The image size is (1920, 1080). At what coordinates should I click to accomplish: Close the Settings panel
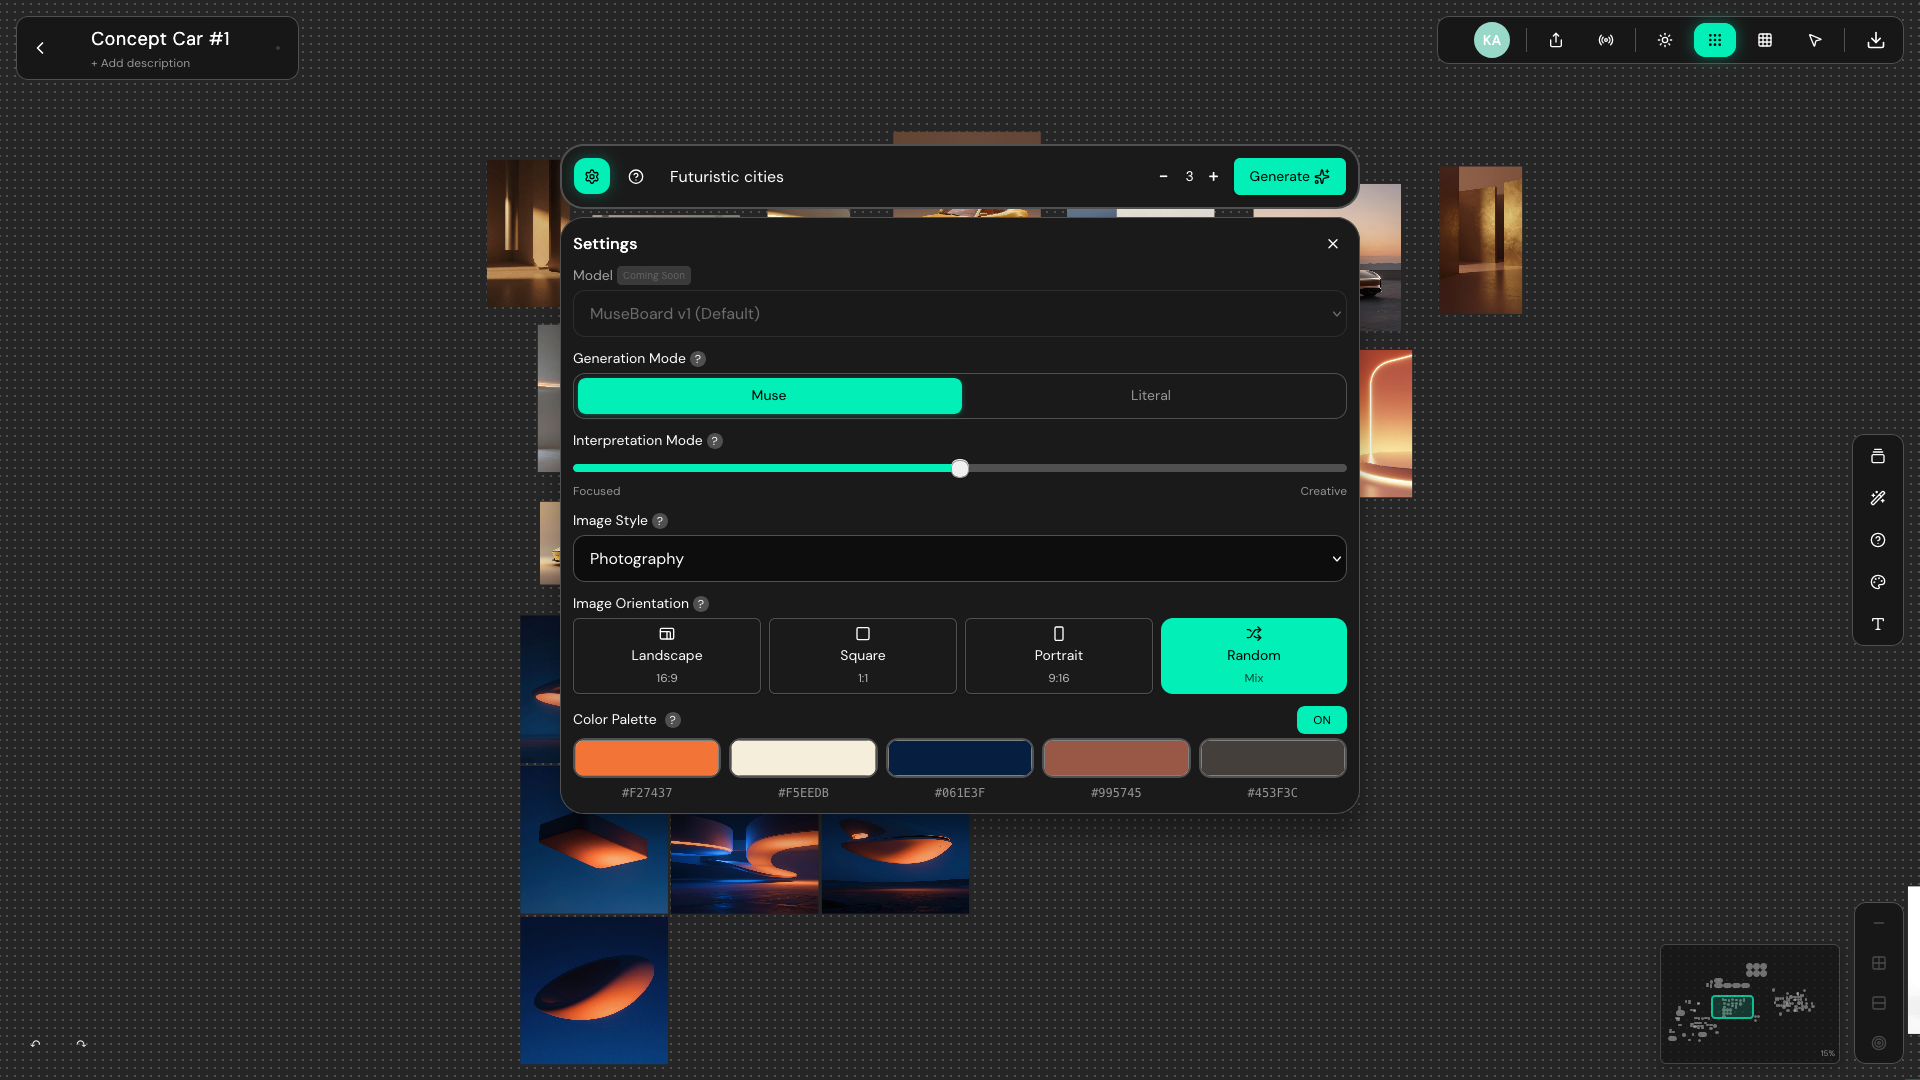tap(1333, 244)
